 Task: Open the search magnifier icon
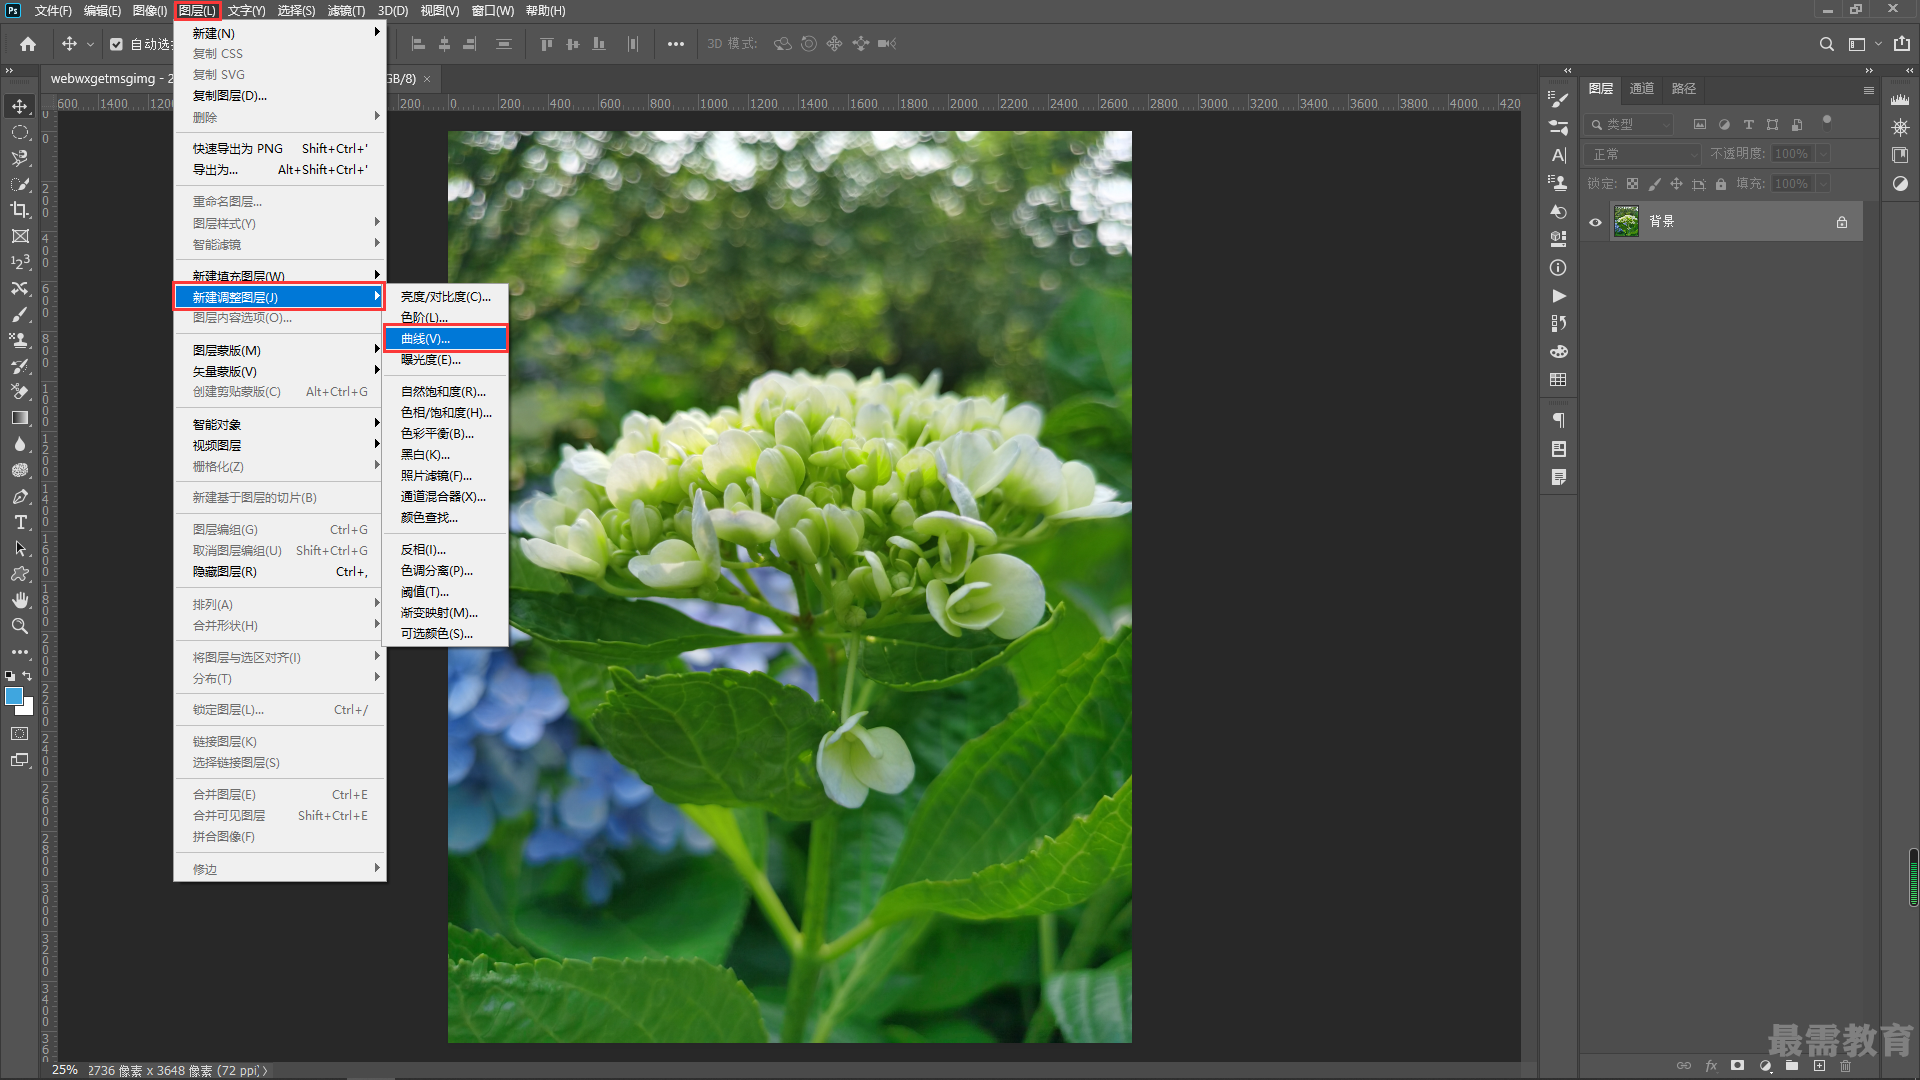[1826, 44]
